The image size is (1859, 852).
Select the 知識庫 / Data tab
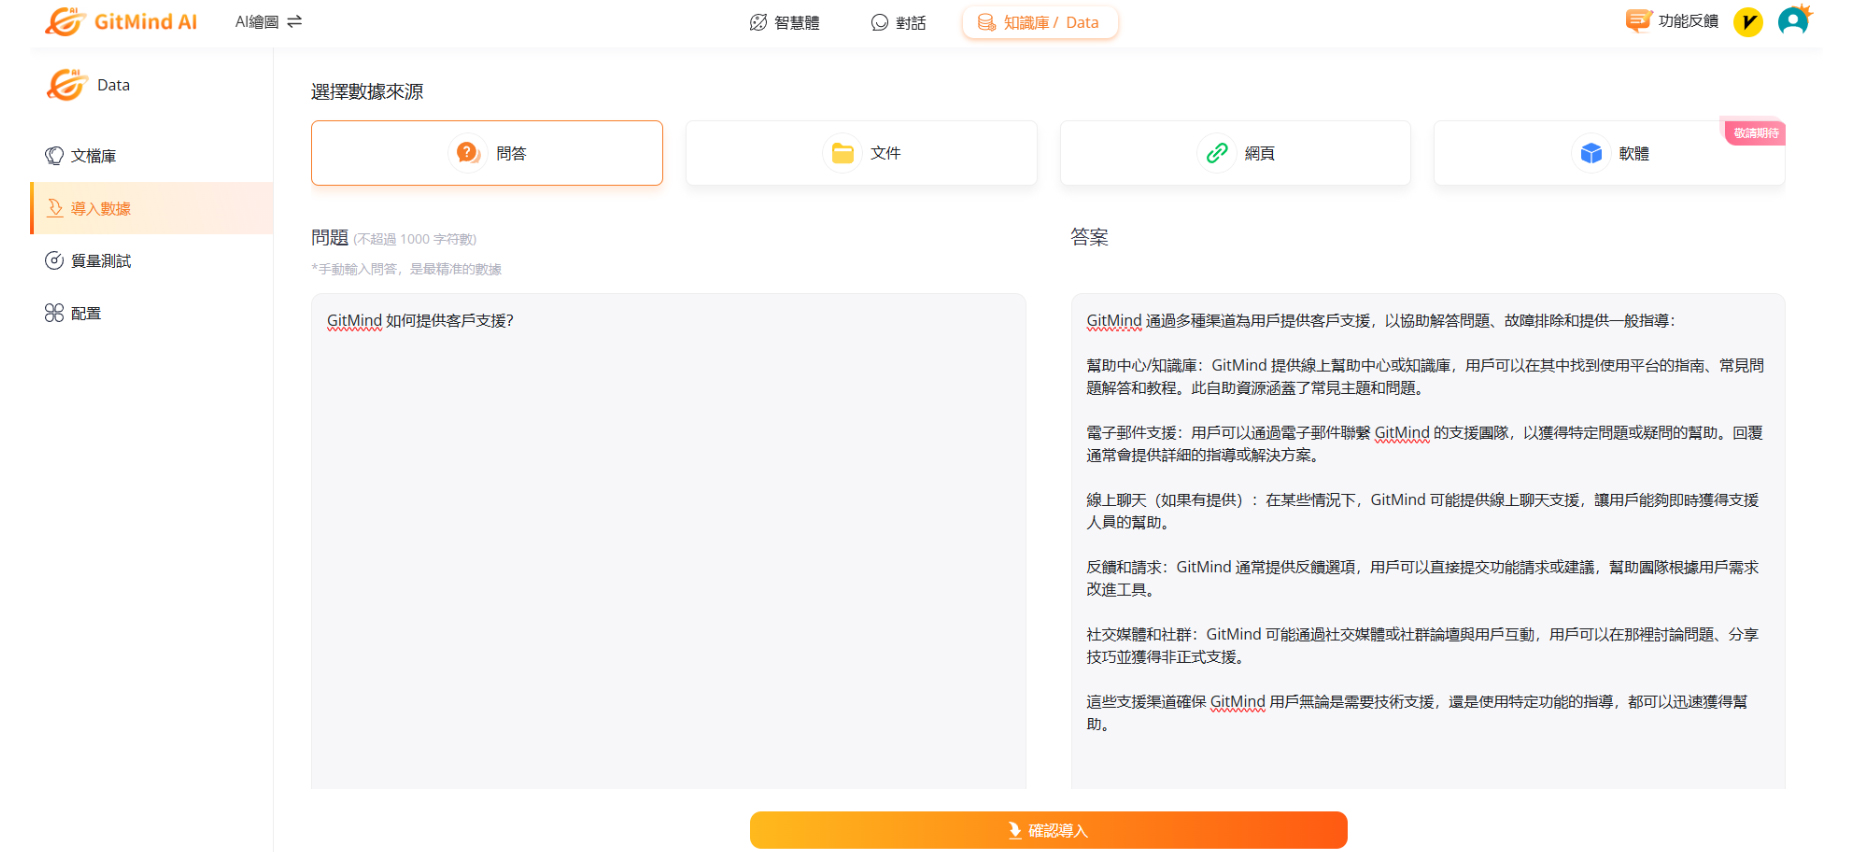(x=1040, y=22)
